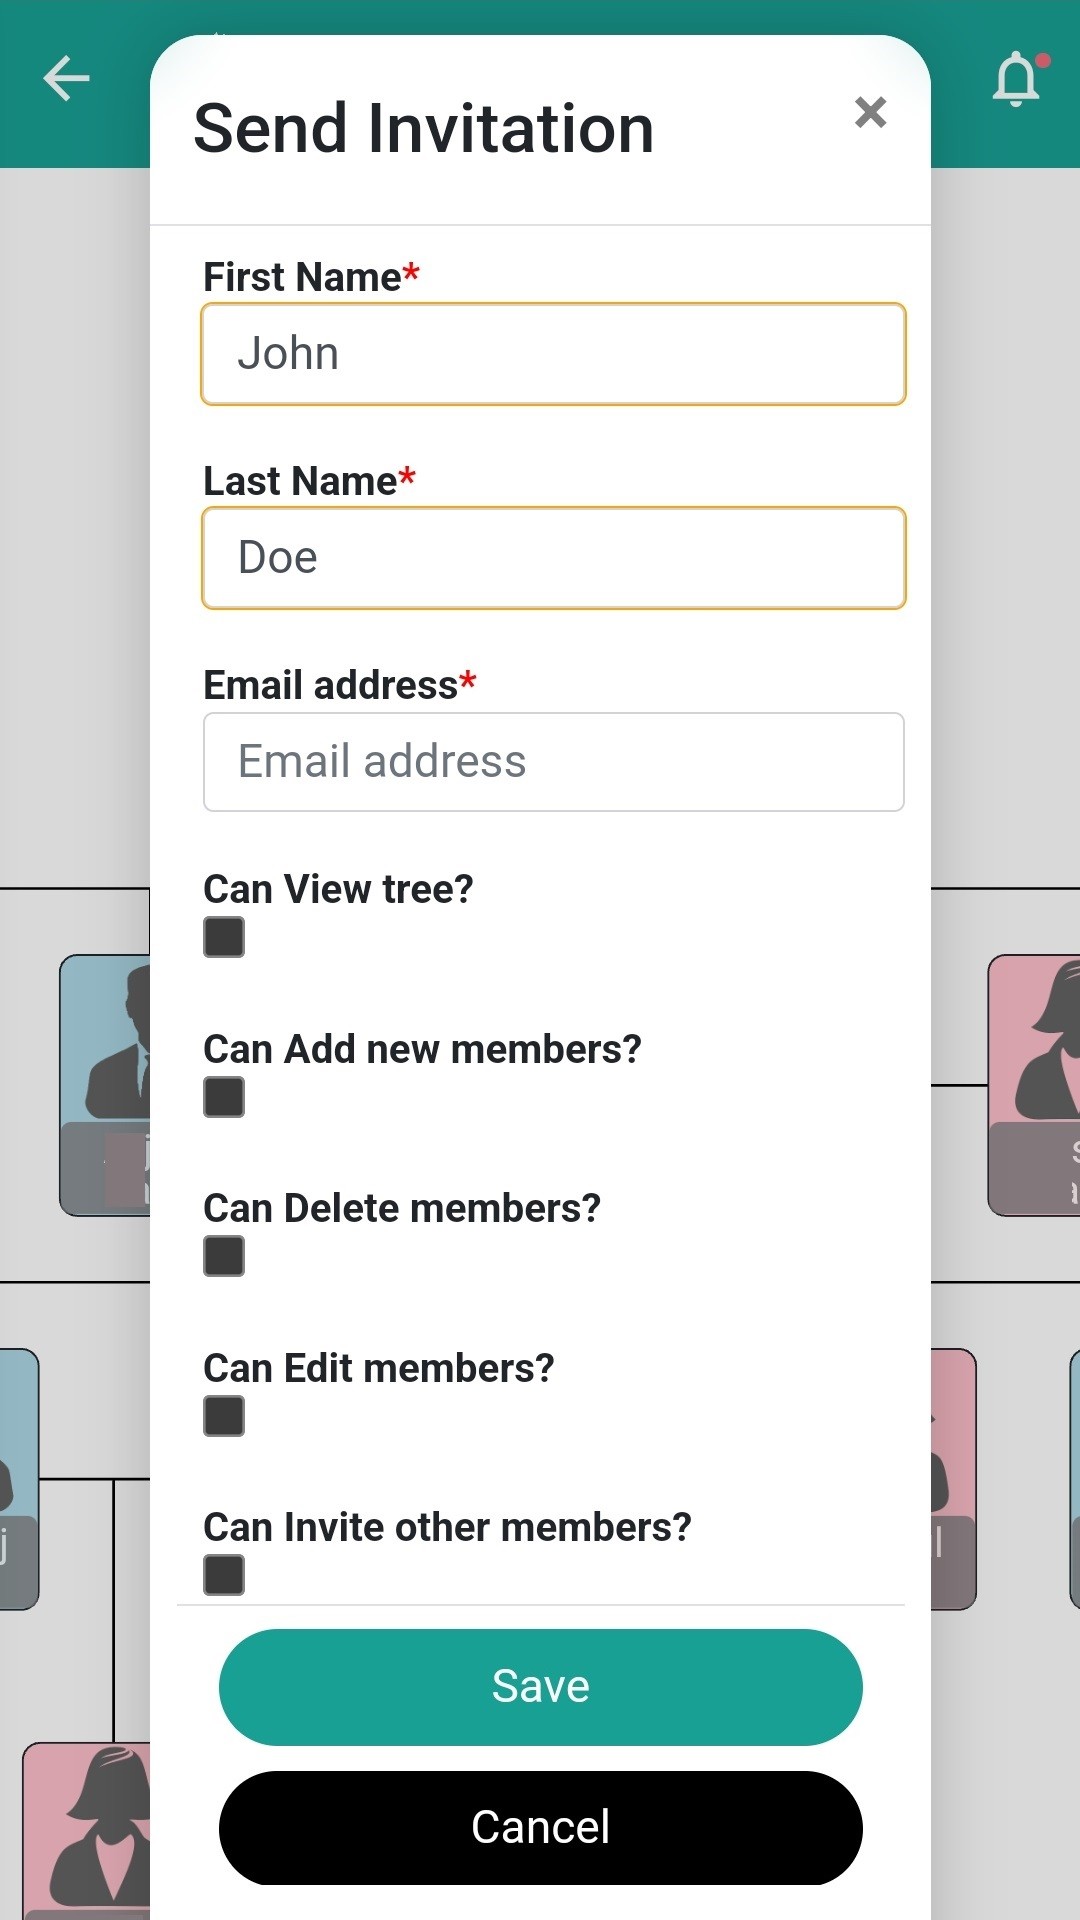Check Can Add new members
The image size is (1080, 1920).
pos(224,1097)
